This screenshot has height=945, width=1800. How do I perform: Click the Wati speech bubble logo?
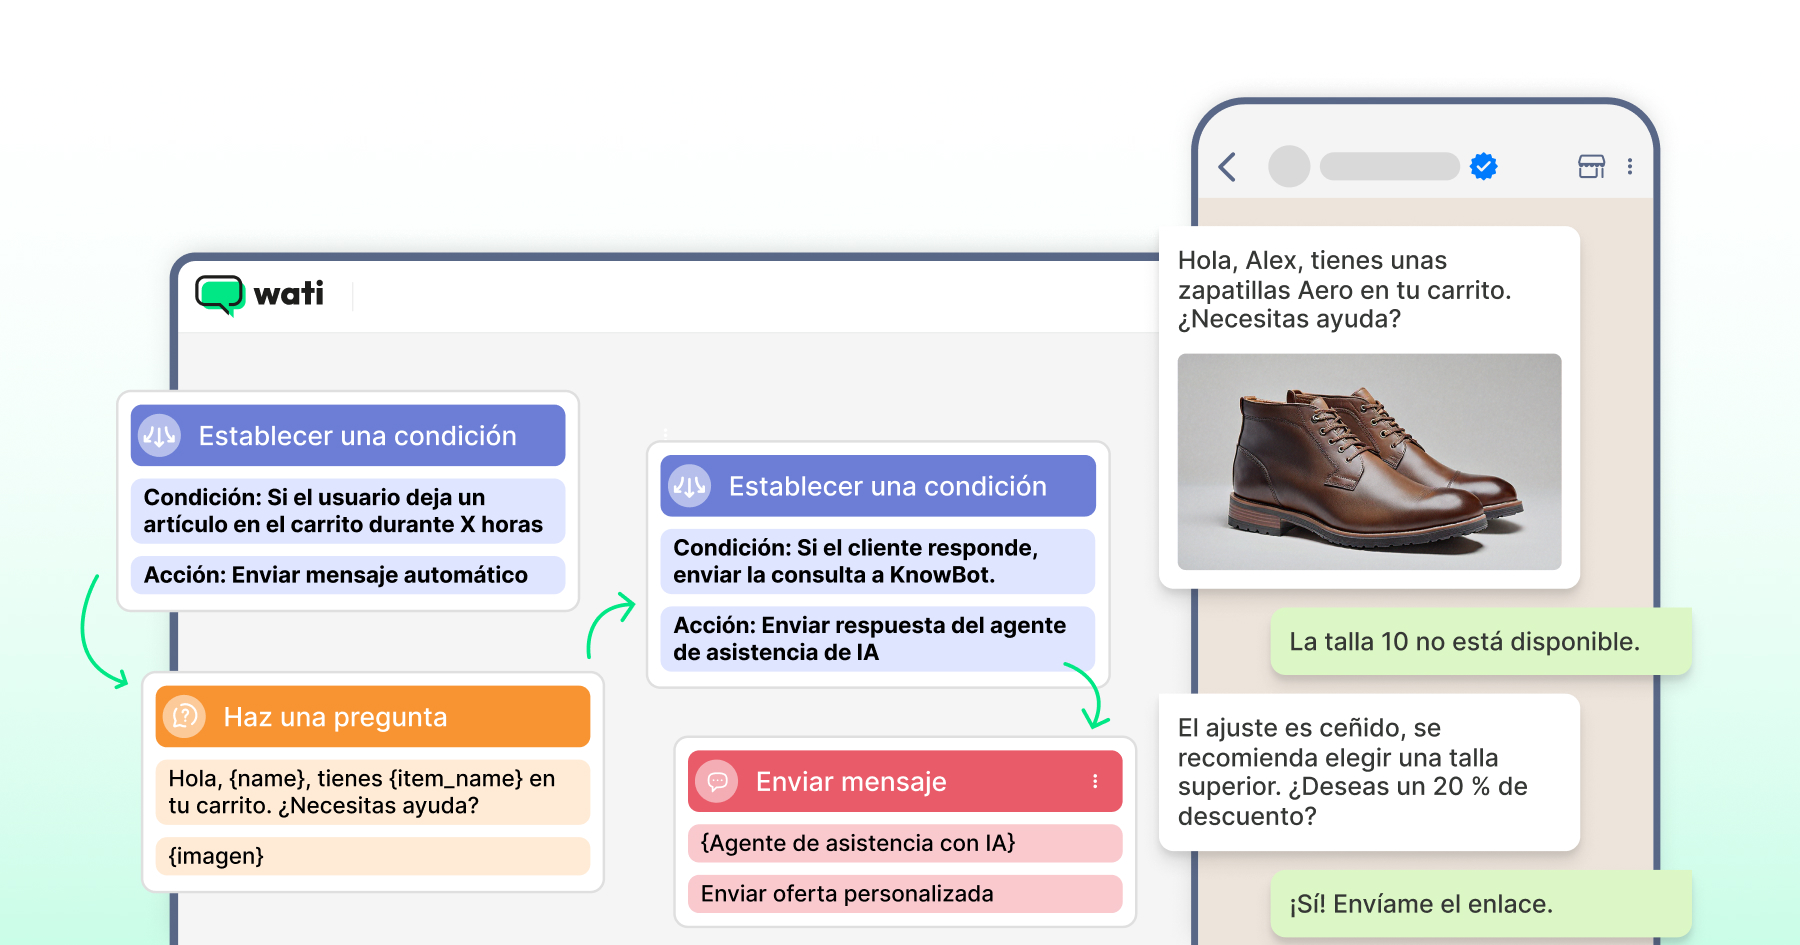(x=220, y=295)
